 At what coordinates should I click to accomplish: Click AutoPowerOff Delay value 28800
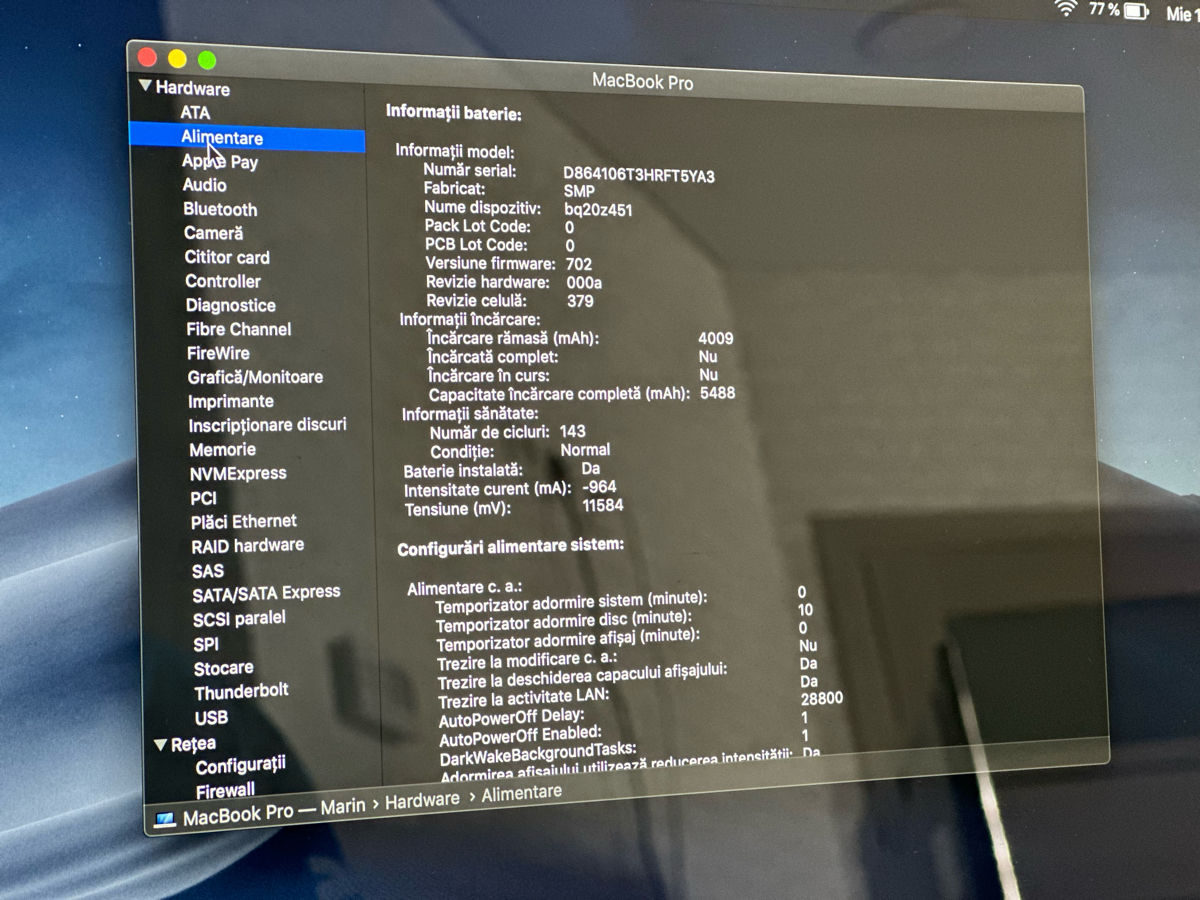(822, 698)
